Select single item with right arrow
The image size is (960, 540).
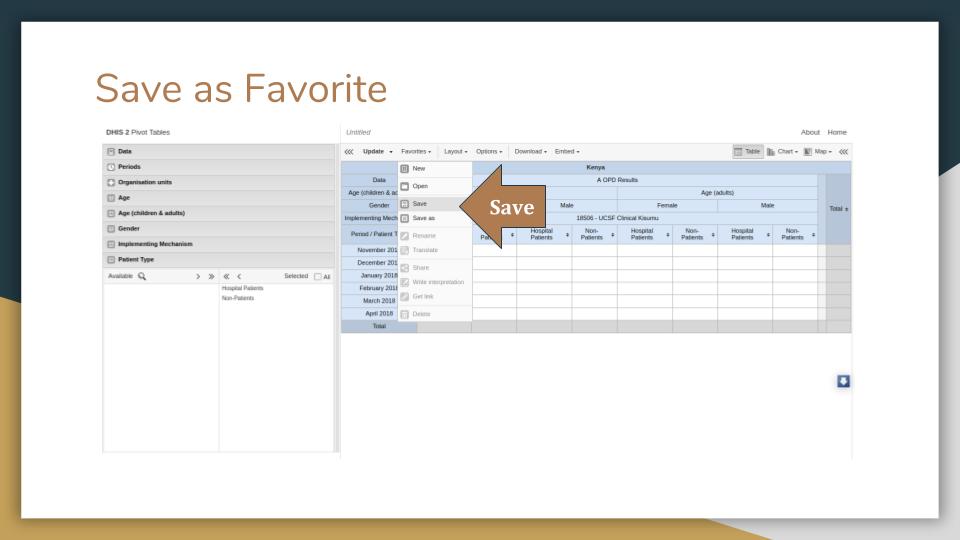(x=198, y=276)
